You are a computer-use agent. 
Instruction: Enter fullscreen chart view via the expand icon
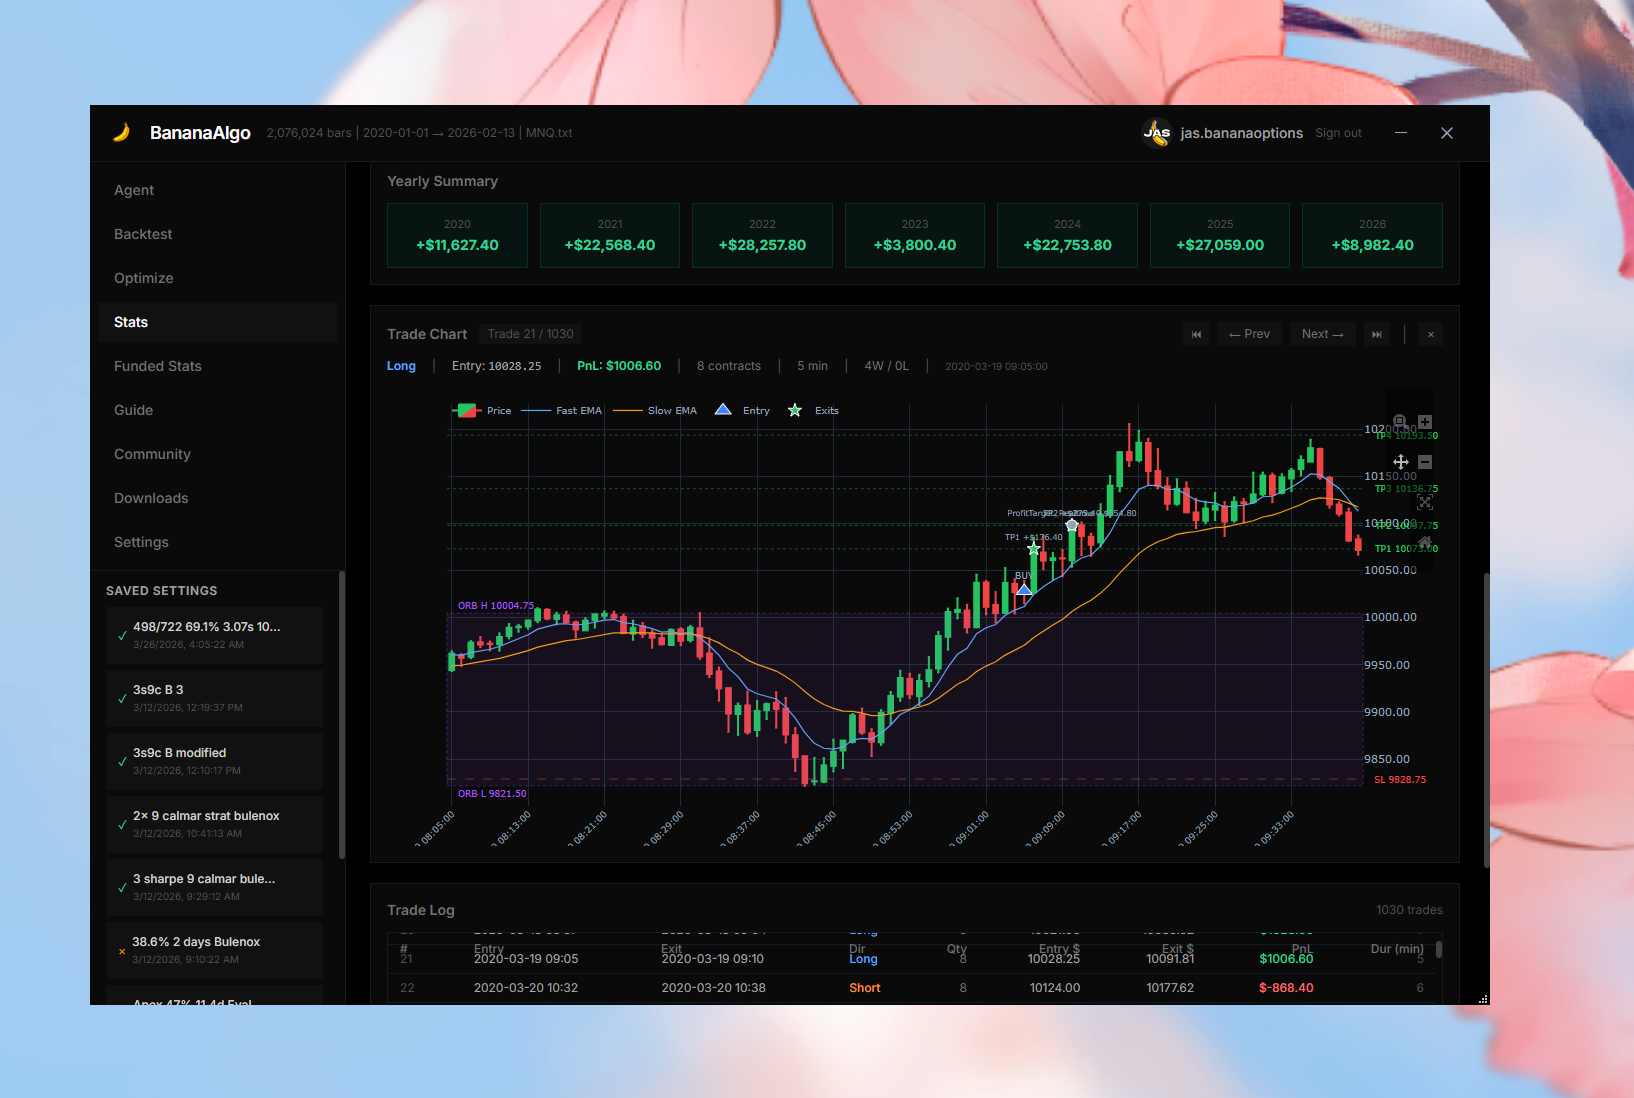pos(1424,502)
